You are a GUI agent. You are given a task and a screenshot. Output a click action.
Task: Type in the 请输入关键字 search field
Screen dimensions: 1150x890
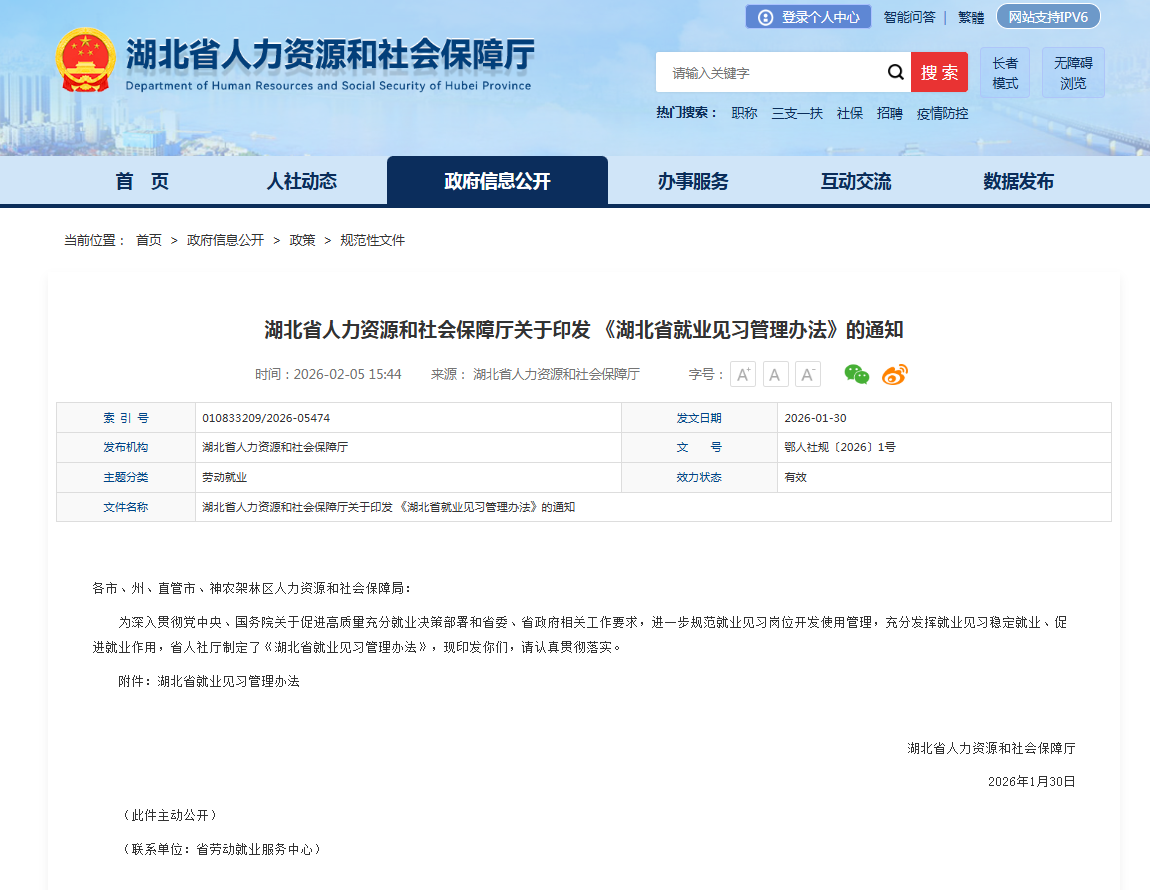[x=770, y=73]
